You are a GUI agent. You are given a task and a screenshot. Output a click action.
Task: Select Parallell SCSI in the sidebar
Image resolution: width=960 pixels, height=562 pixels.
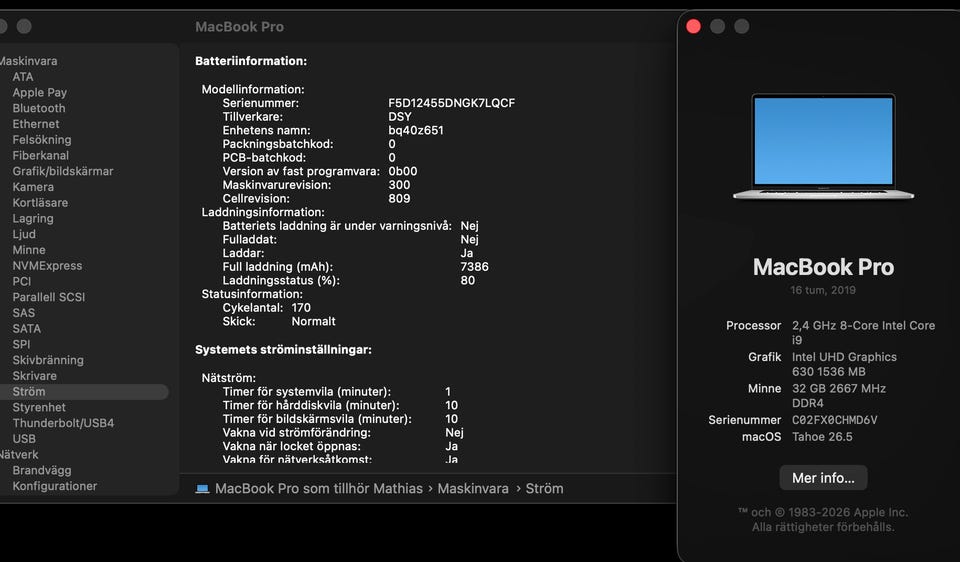48,297
